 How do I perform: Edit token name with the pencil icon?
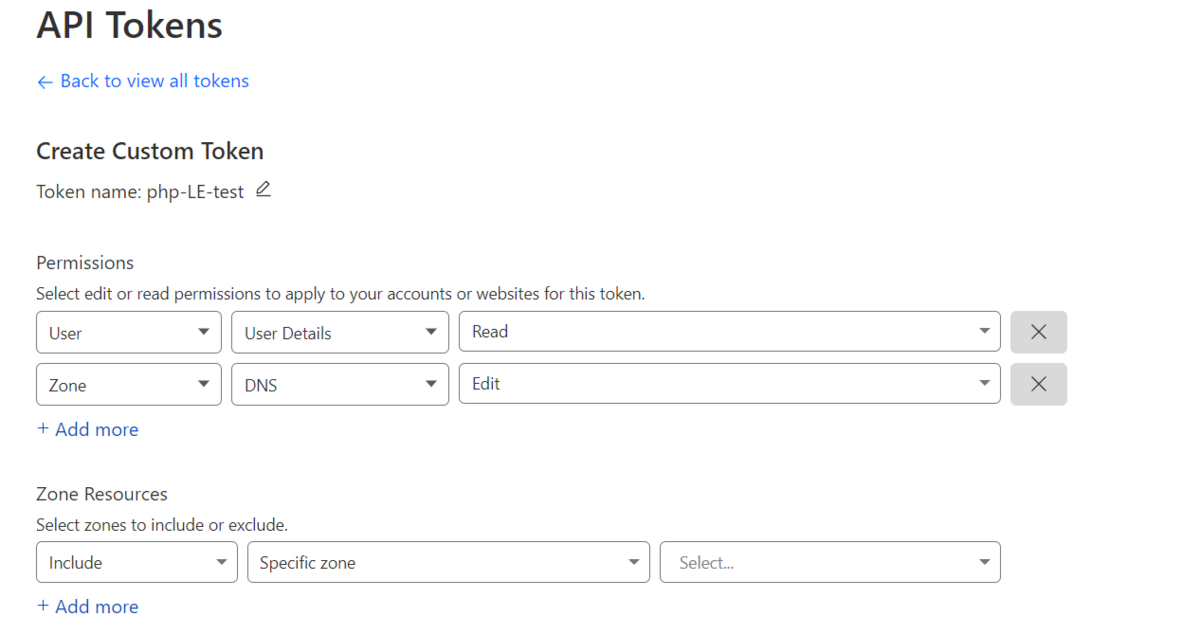coord(263,189)
